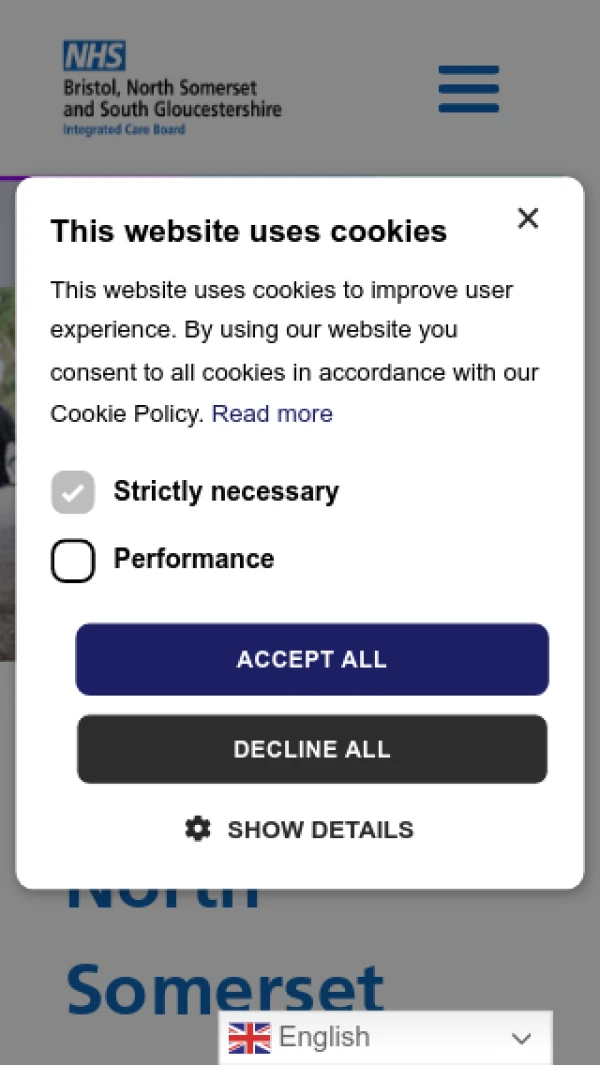Click the UK flag icon
This screenshot has width=600, height=1065.
[x=249, y=1038]
